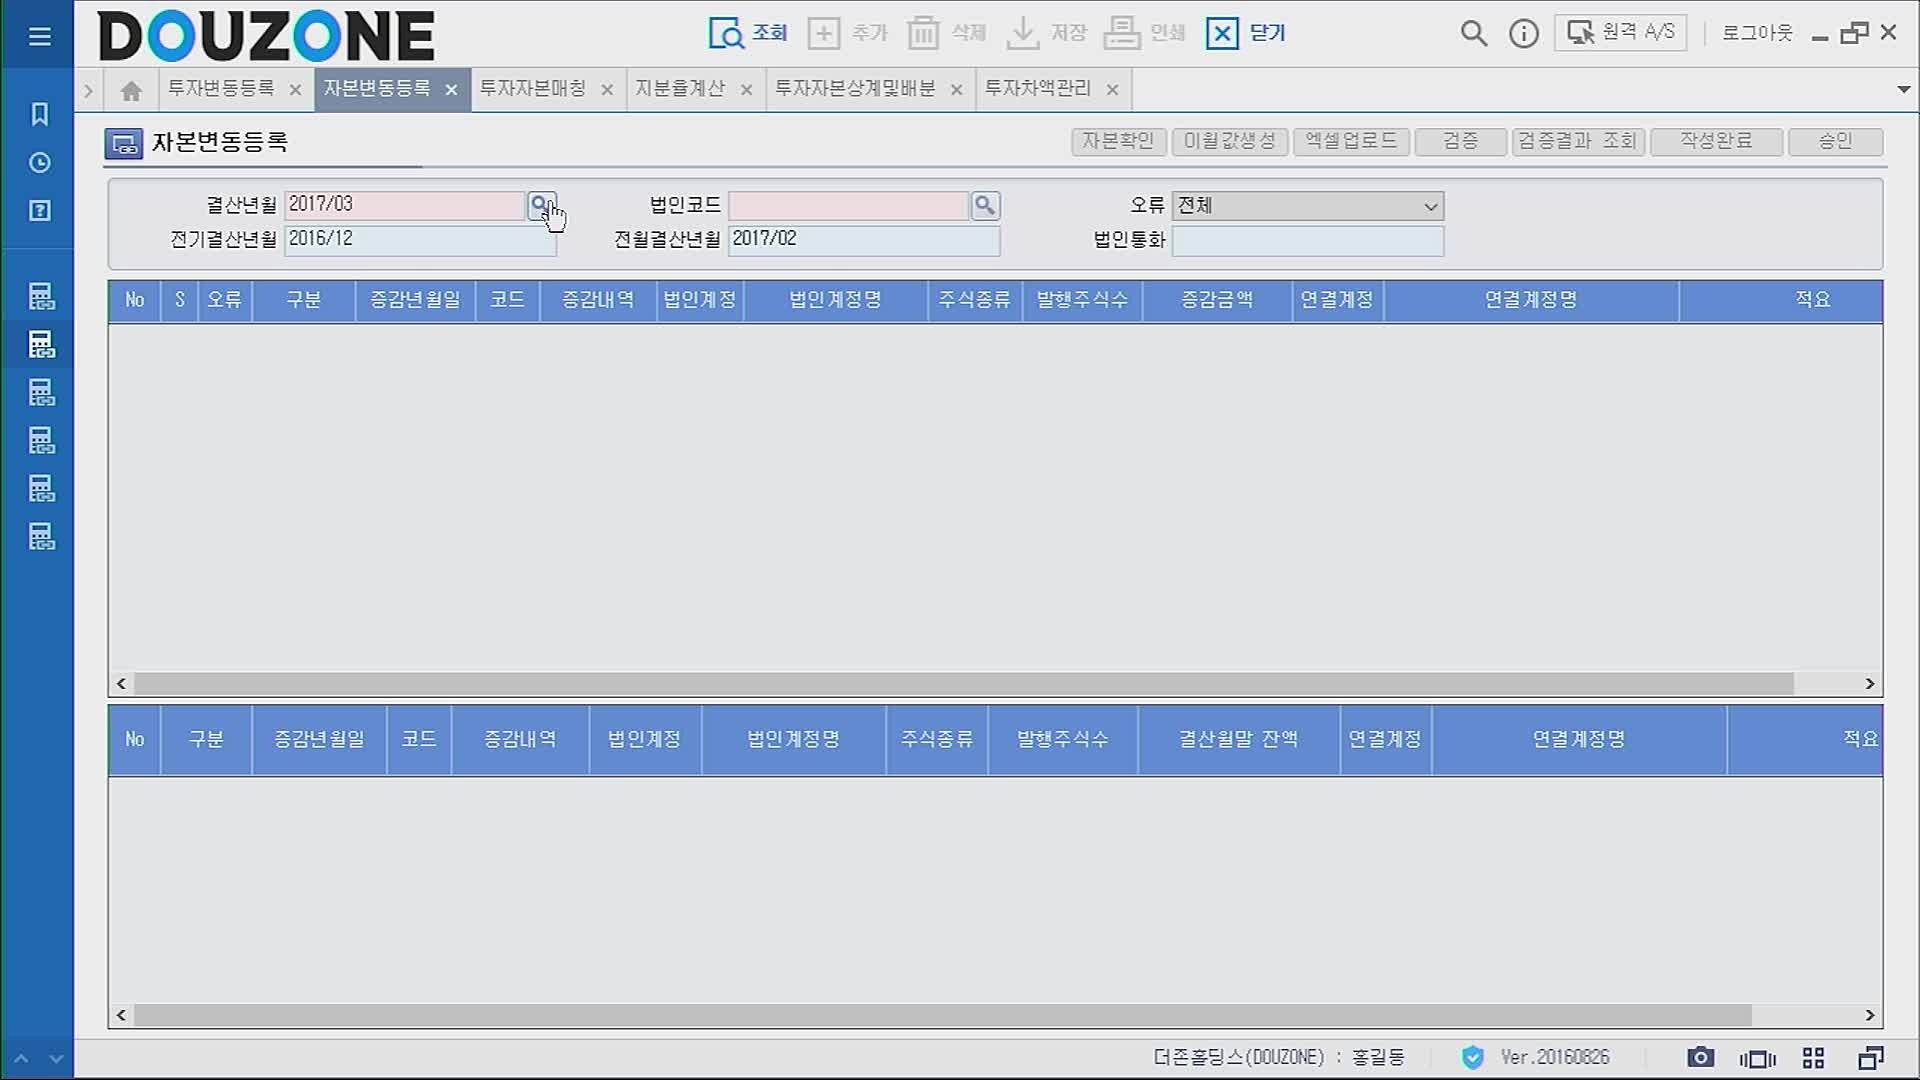The width and height of the screenshot is (1920, 1080).
Task: Select the second calculator module icon
Action: pos(41,345)
